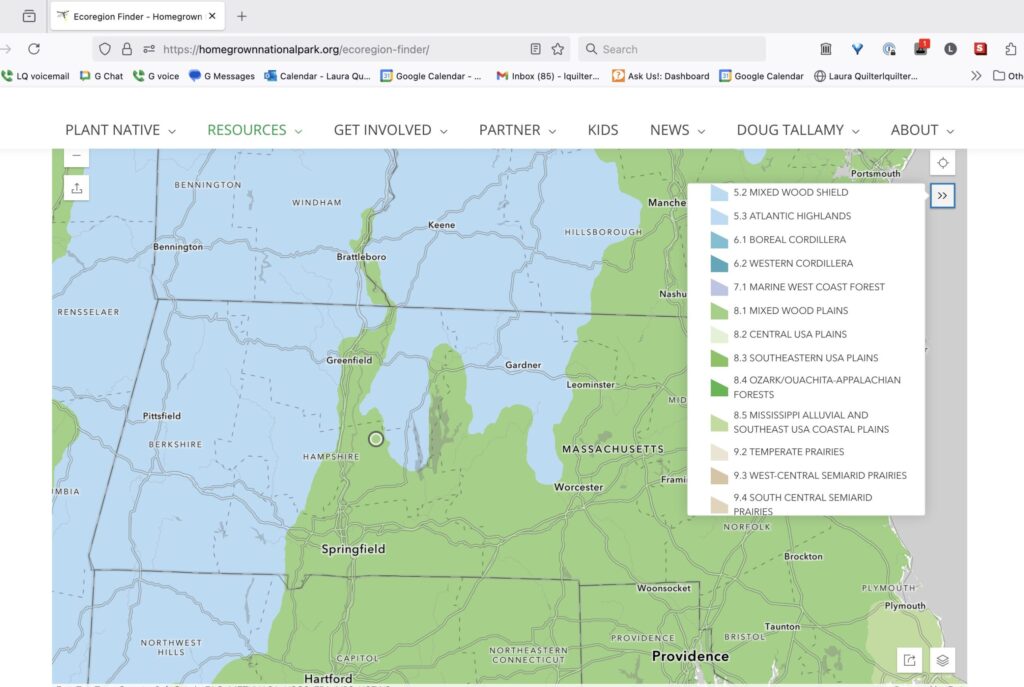The height and width of the screenshot is (687, 1024).
Task: Open the Resources dropdown menu
Action: (x=256, y=130)
